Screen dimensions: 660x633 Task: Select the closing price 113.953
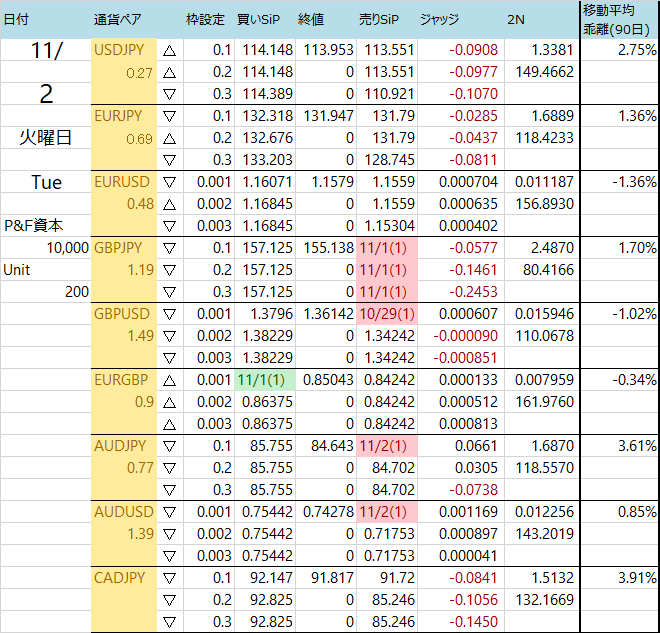pos(328,50)
